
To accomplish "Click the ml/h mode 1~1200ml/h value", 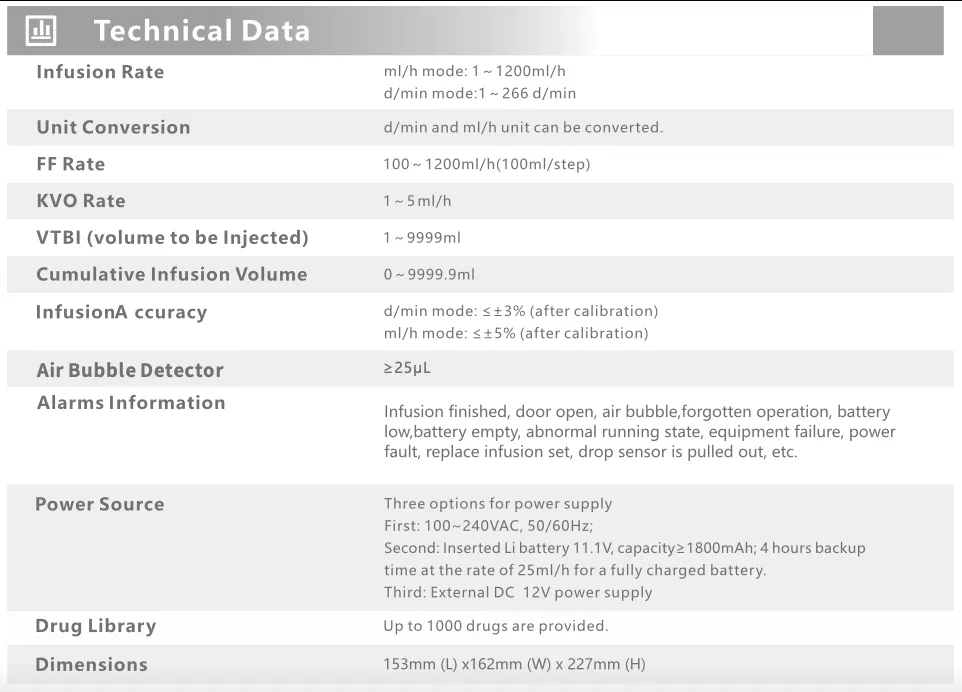I will pyautogui.click(x=475, y=71).
